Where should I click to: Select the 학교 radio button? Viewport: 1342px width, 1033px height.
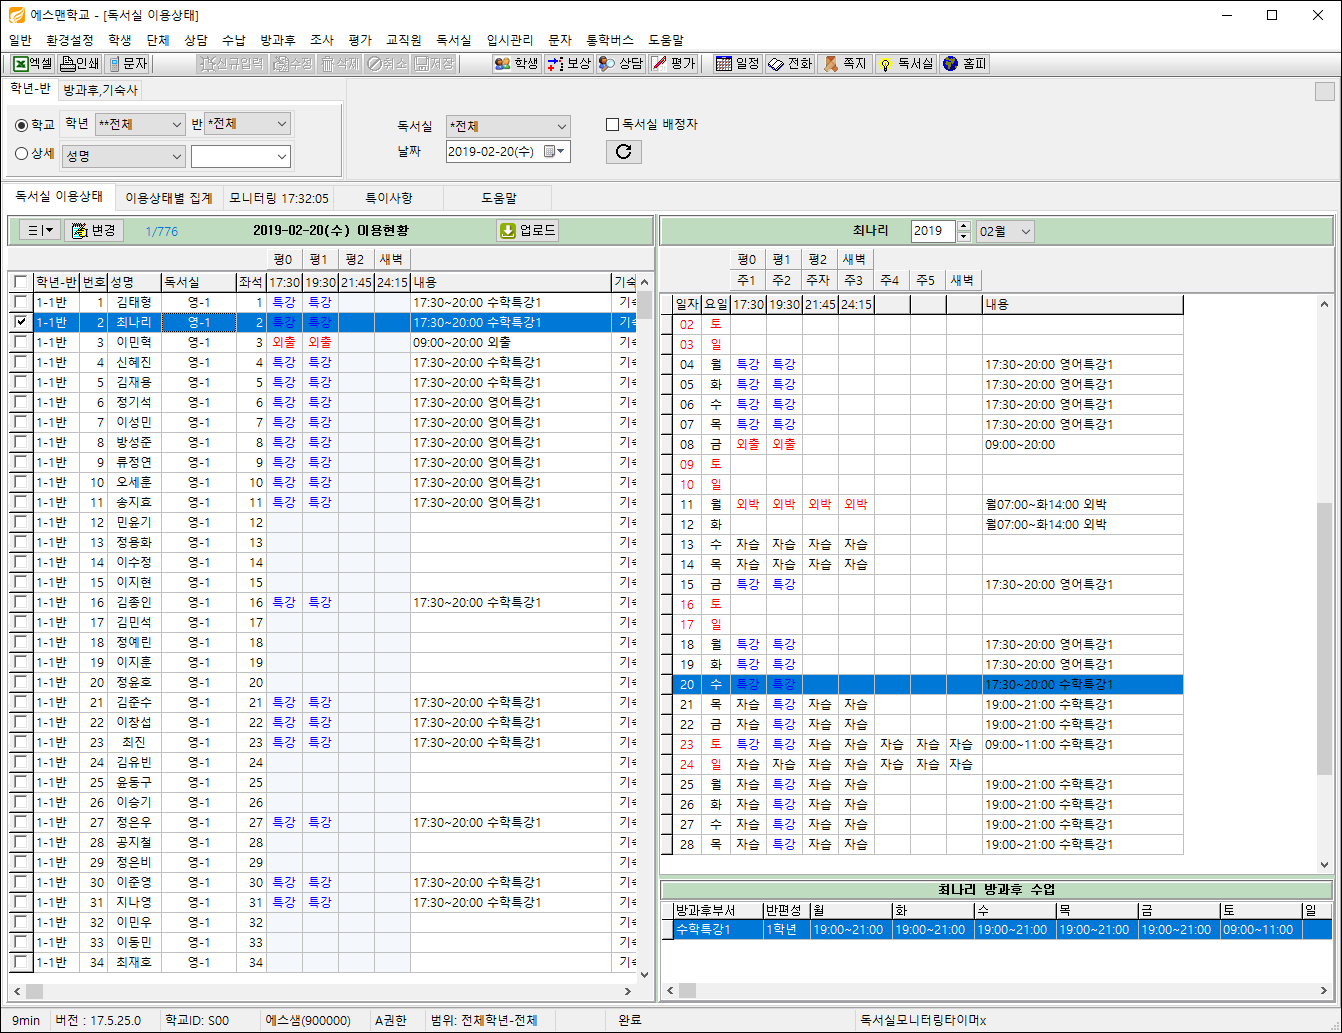(21, 125)
